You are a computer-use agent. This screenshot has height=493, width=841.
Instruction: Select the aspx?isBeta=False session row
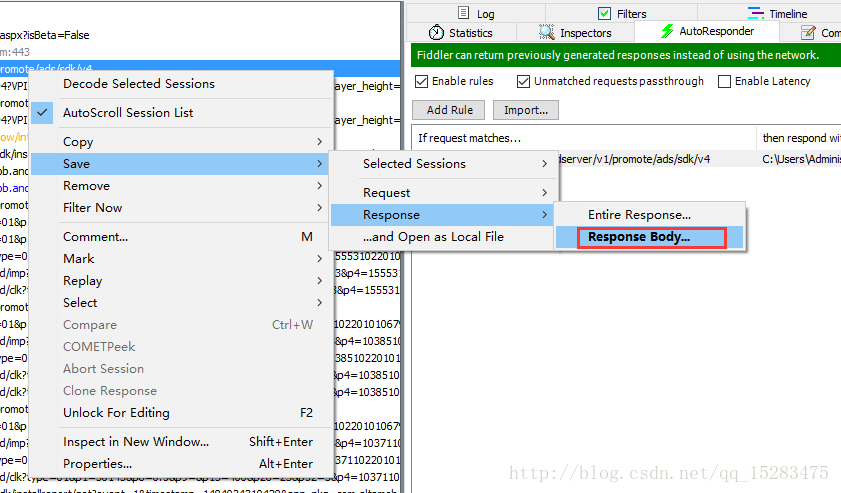coord(200,35)
